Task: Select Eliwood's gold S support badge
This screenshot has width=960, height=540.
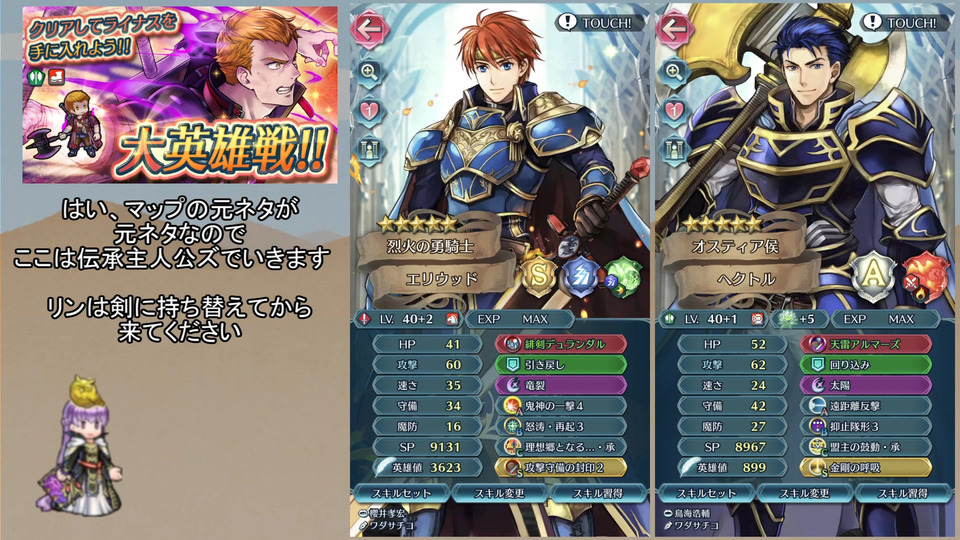Action: click(x=539, y=276)
